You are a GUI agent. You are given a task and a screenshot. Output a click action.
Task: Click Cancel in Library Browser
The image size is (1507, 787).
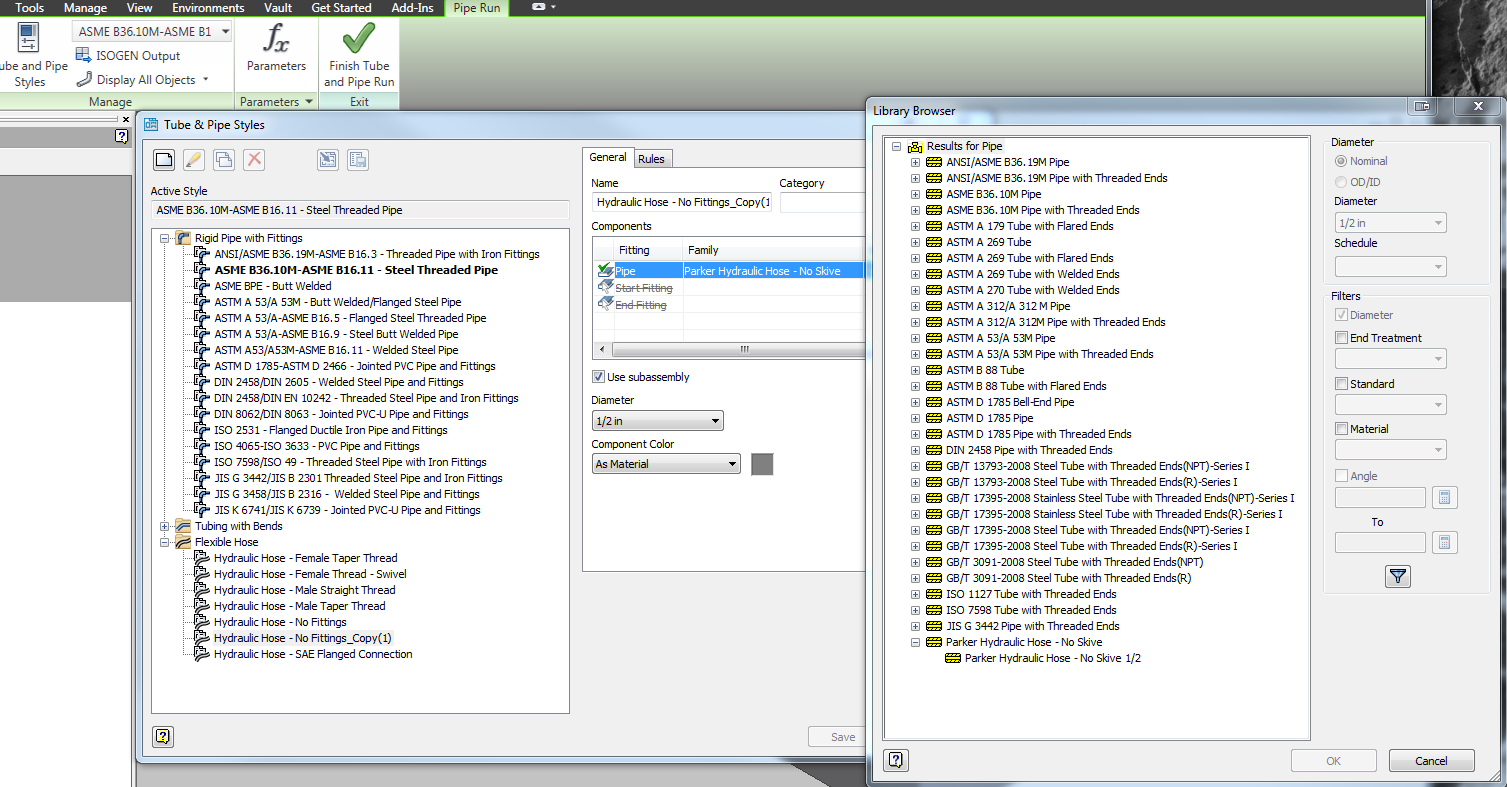(1431, 761)
